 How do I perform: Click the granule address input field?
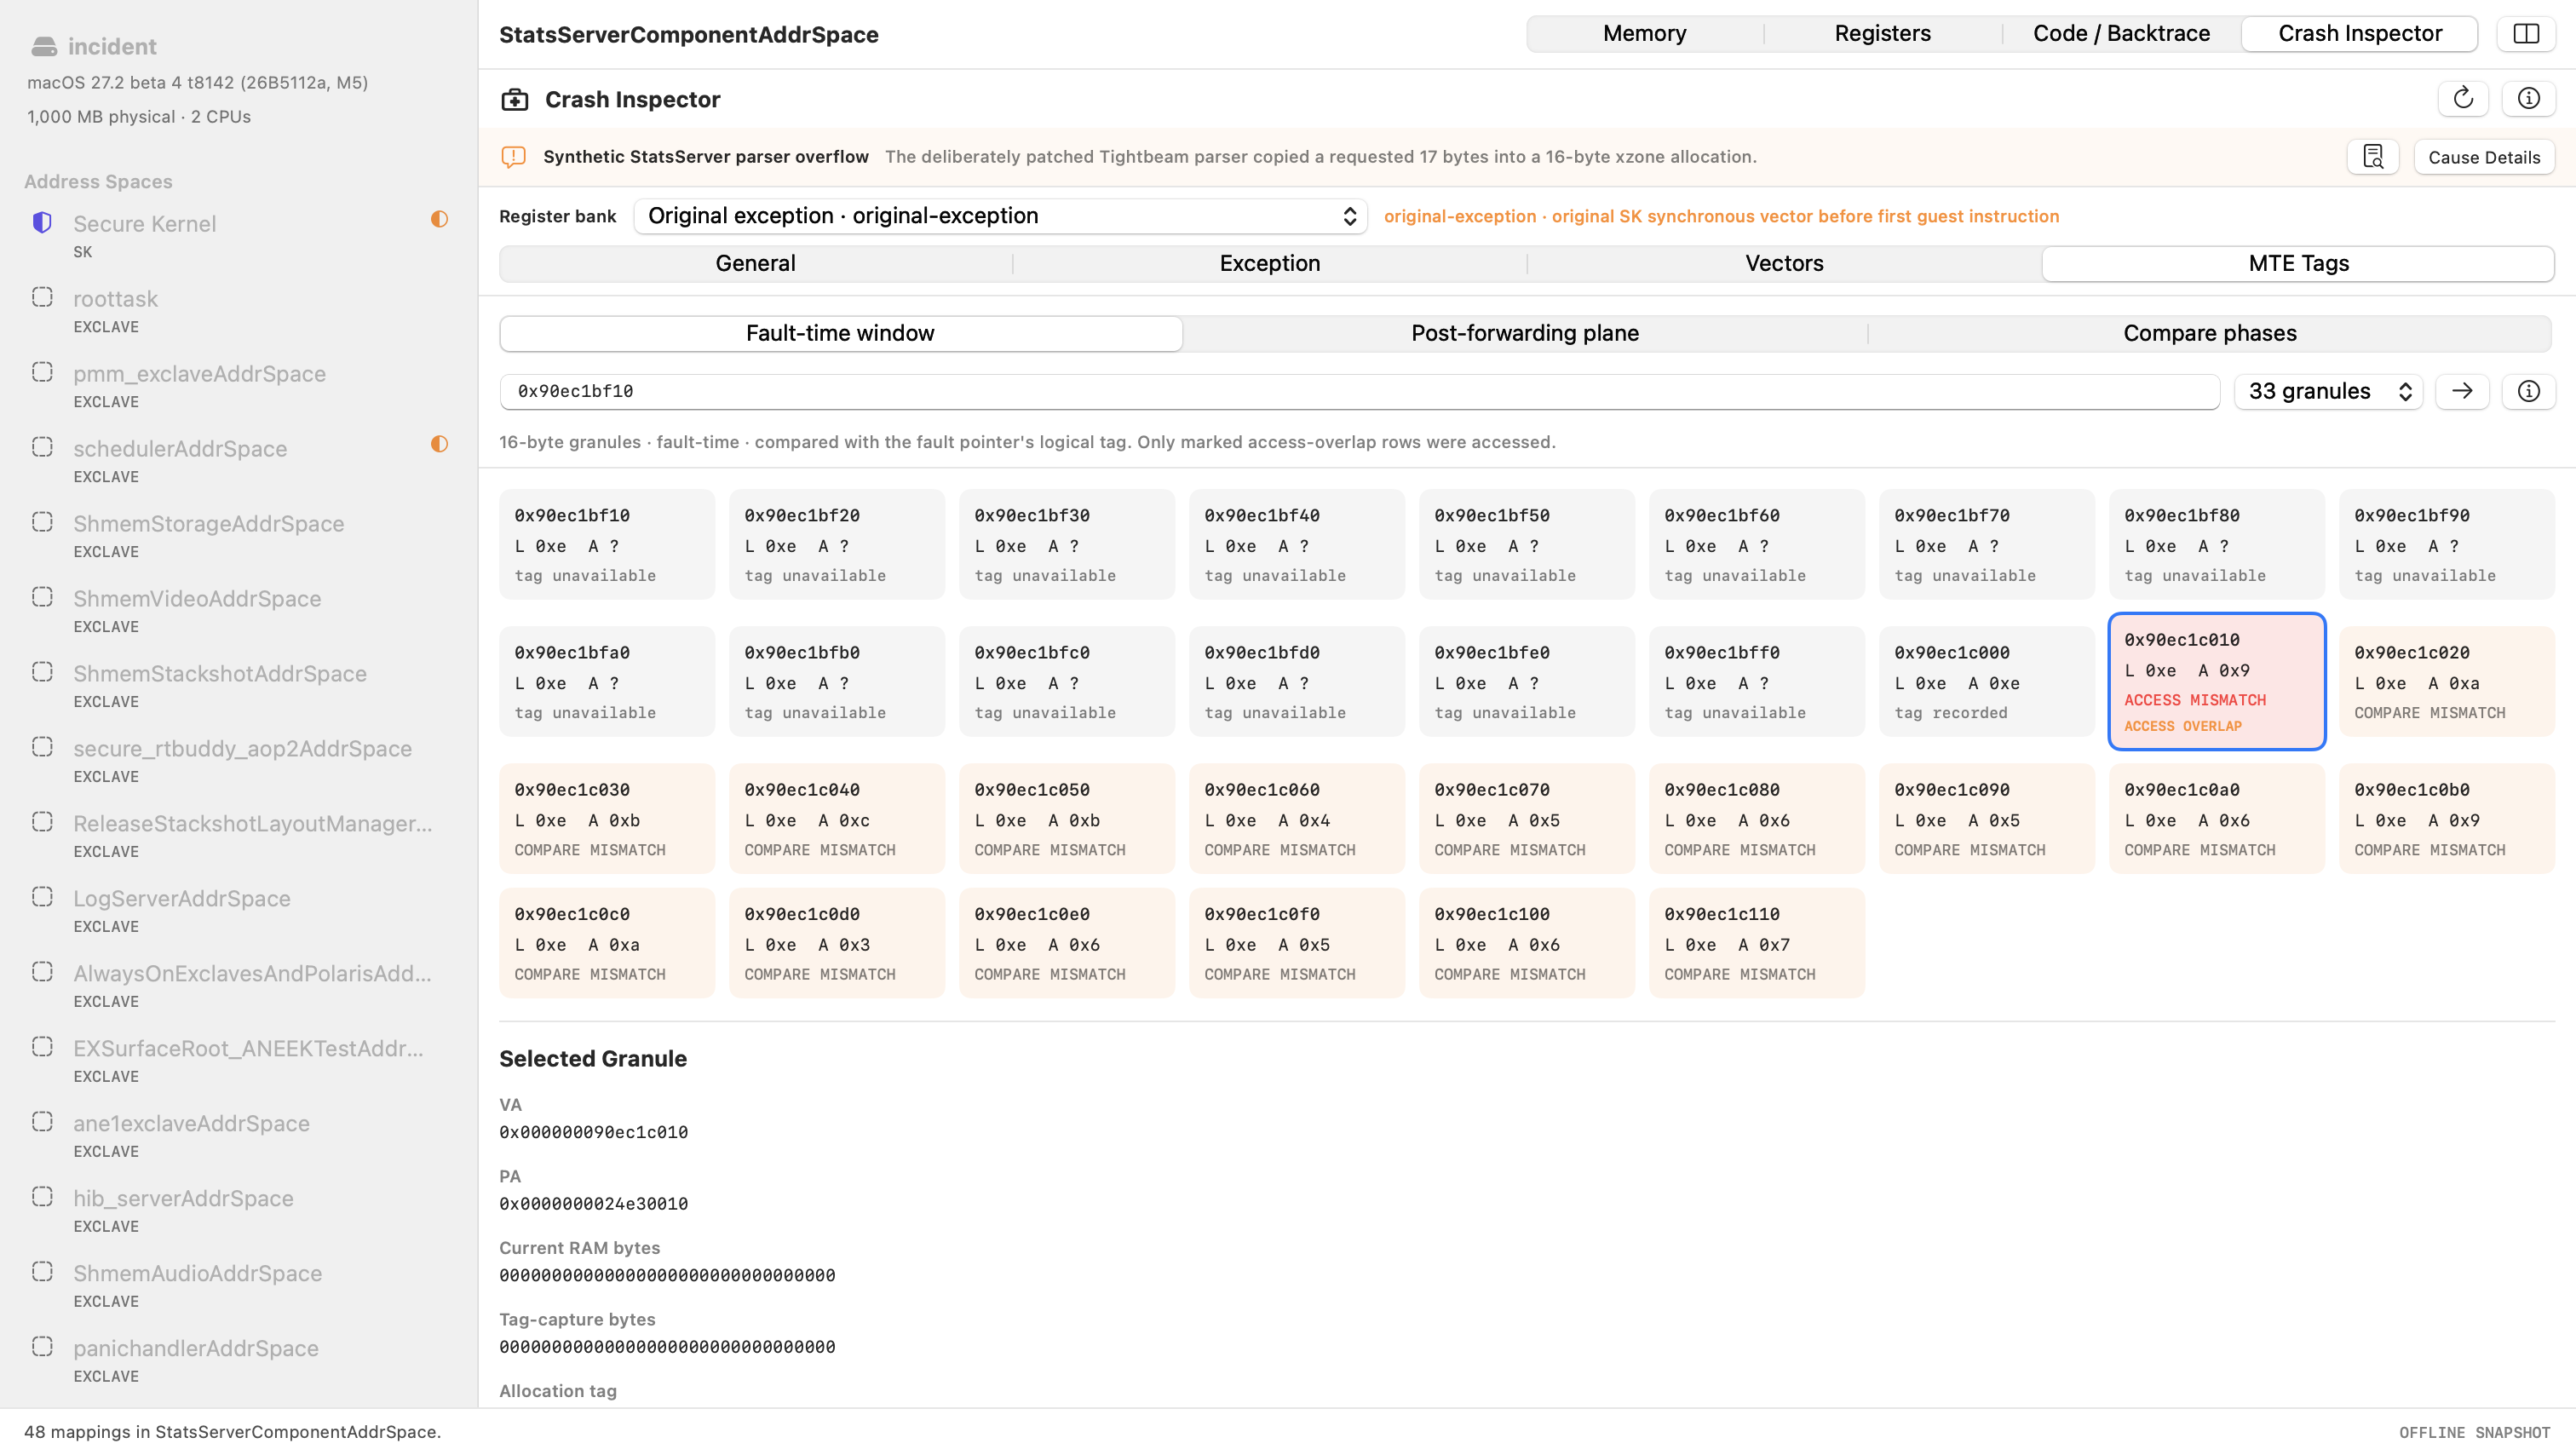pyautogui.click(x=1359, y=391)
